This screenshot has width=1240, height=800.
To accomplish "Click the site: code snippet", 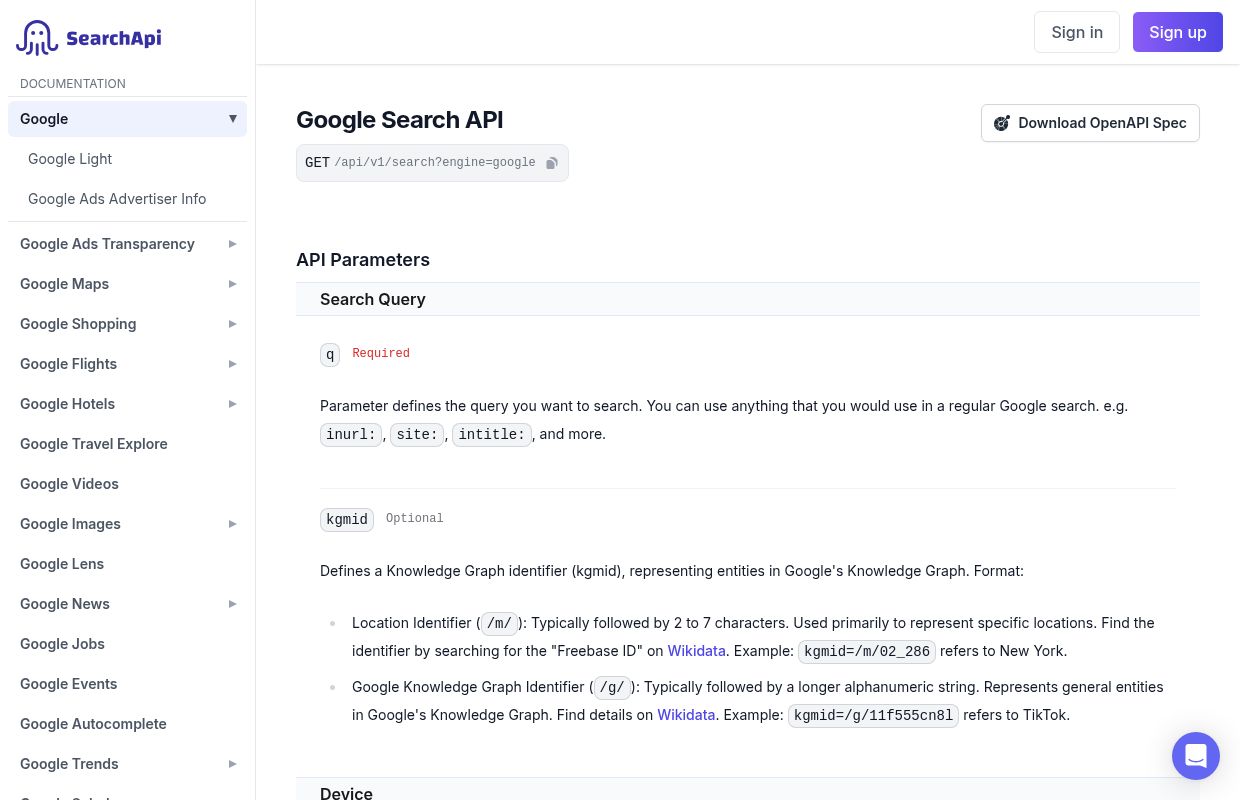I will coord(417,435).
